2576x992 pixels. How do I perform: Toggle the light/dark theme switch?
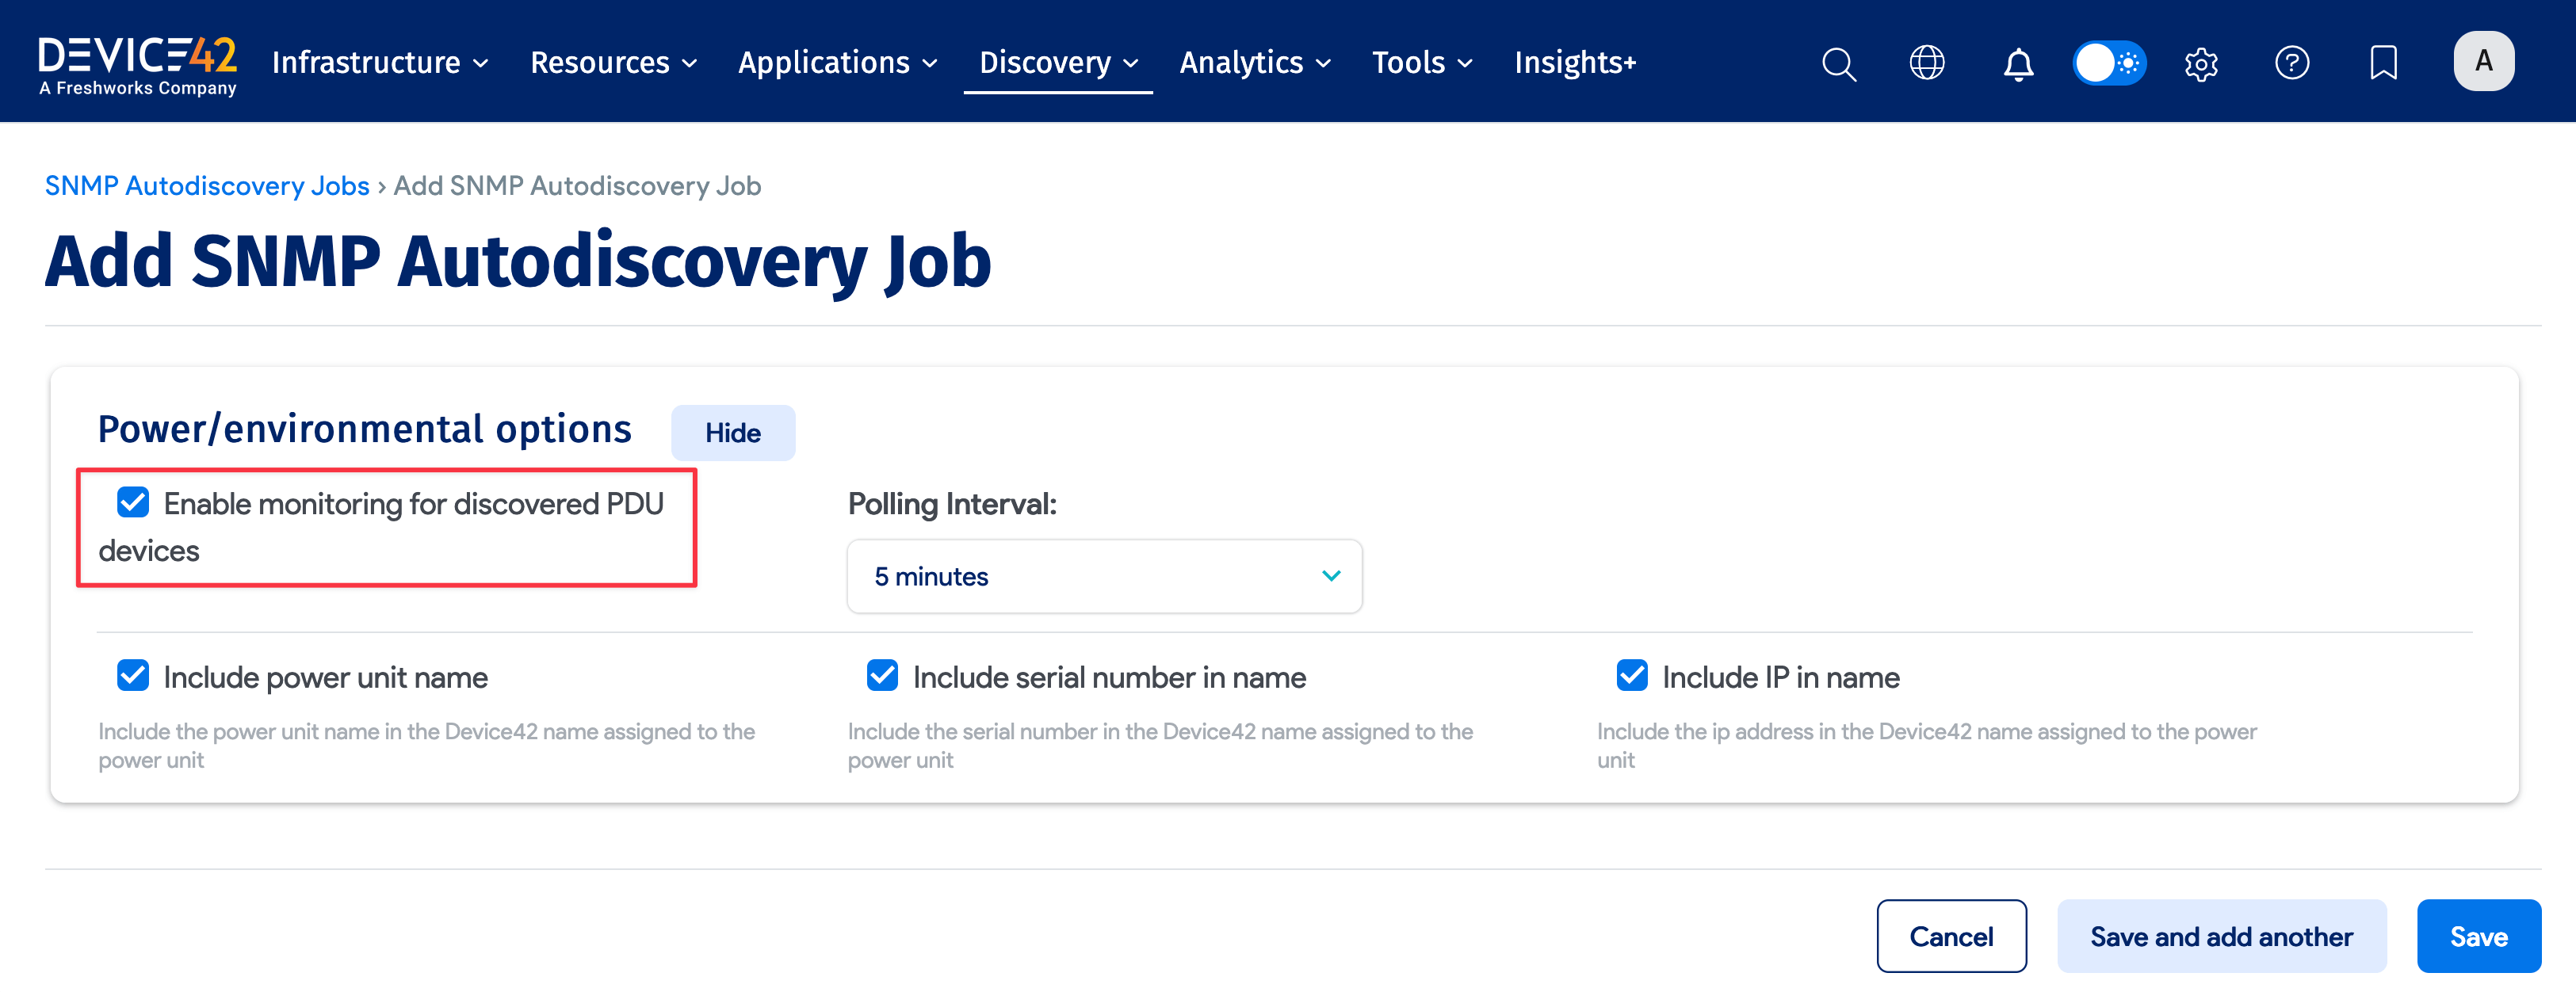[2109, 63]
